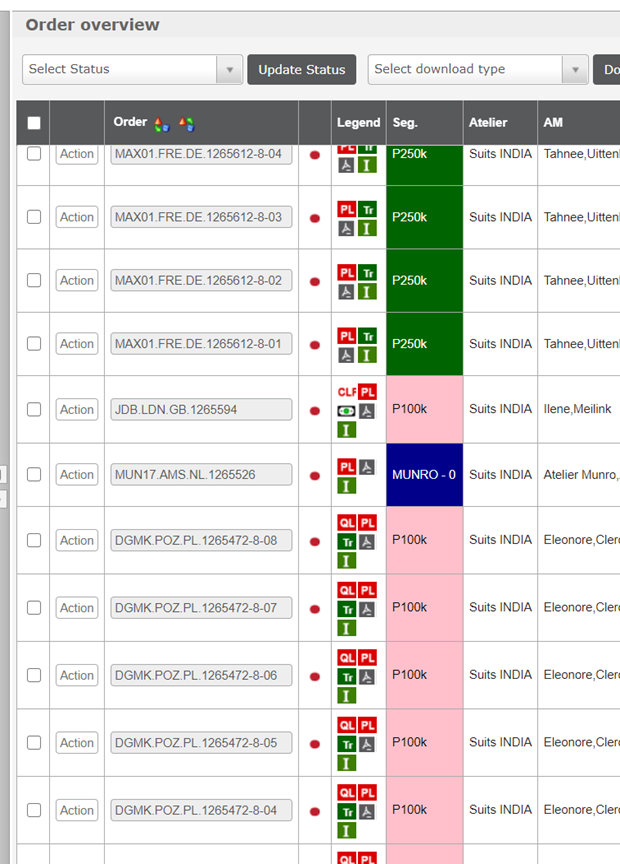This screenshot has height=864, width=620.
Task: Open PDF icon for MAX01.FRE.DE.1265612-8-03
Action: click(x=346, y=228)
